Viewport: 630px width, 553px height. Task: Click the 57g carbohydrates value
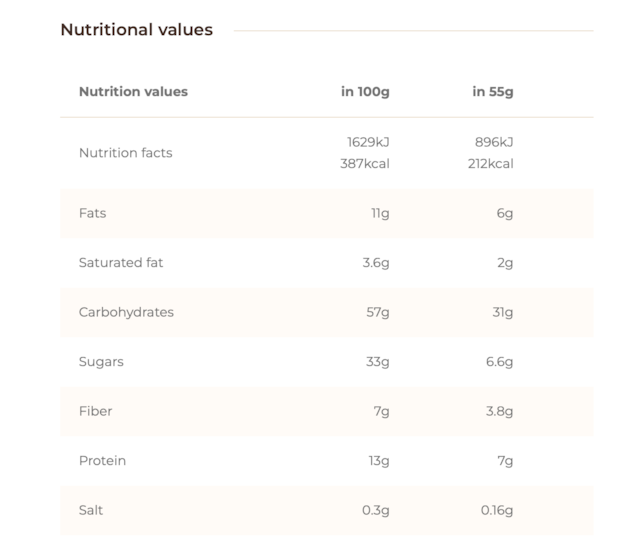[x=378, y=312]
